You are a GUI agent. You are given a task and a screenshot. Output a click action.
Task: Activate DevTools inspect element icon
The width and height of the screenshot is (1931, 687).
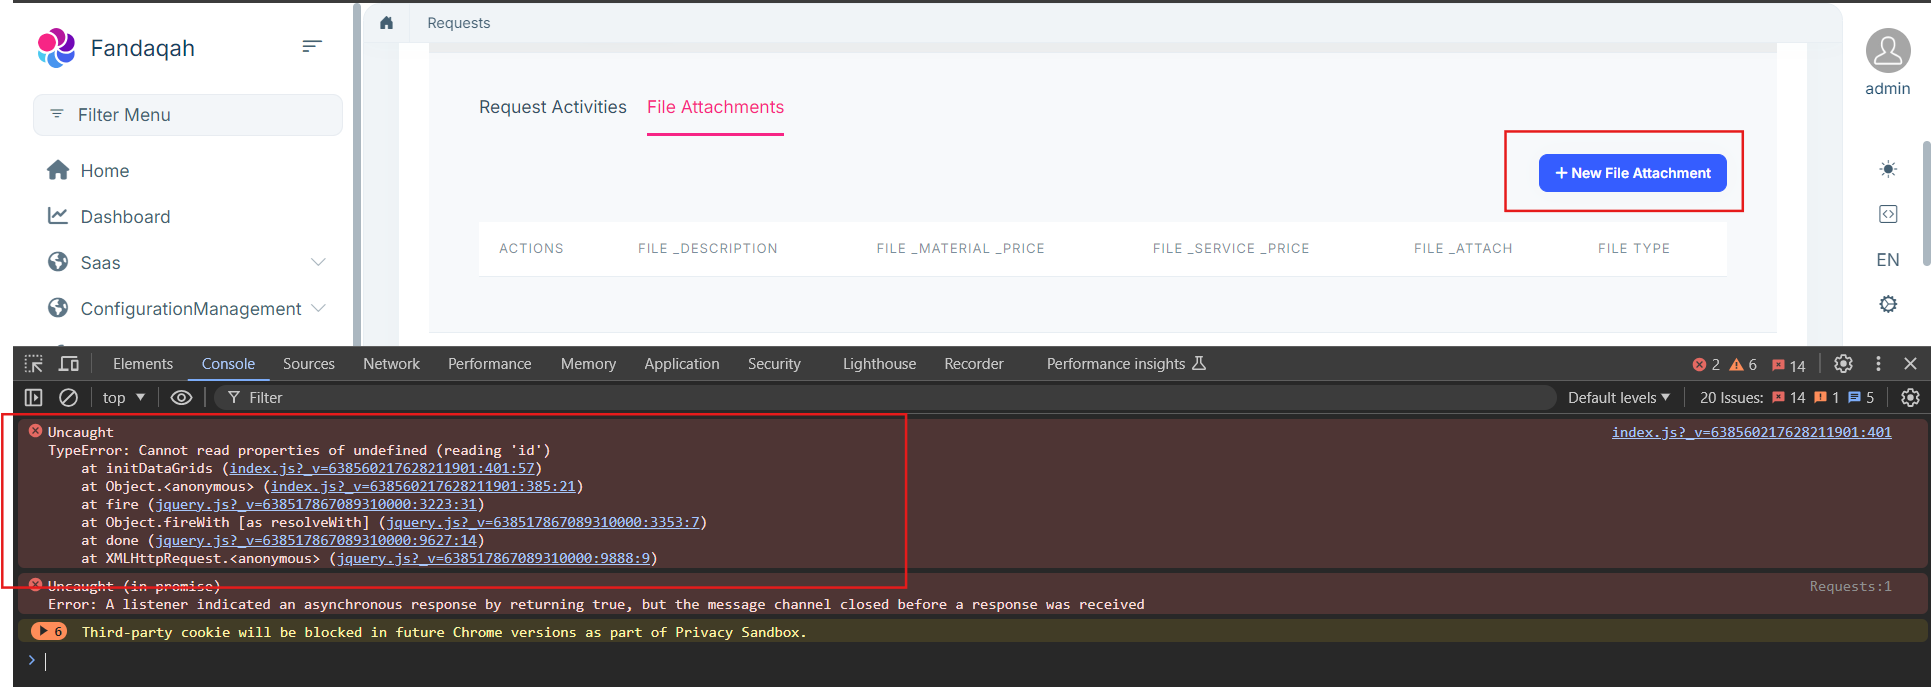pos(34,364)
